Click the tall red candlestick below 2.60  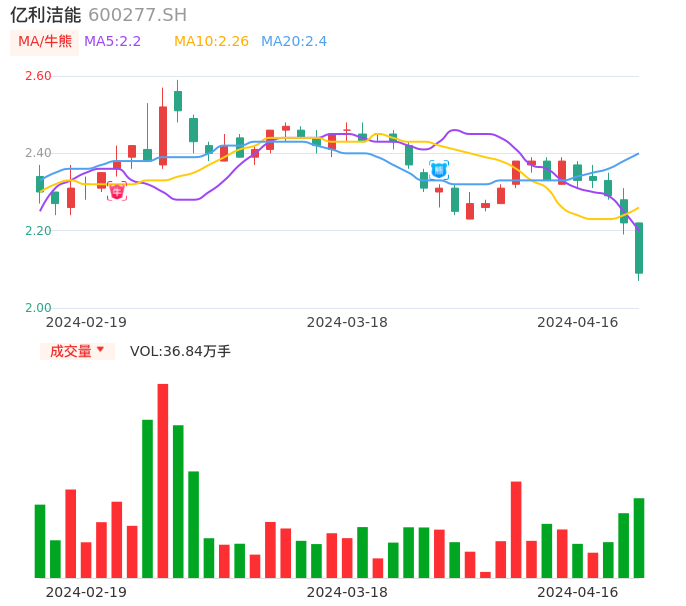pyautogui.click(x=163, y=135)
